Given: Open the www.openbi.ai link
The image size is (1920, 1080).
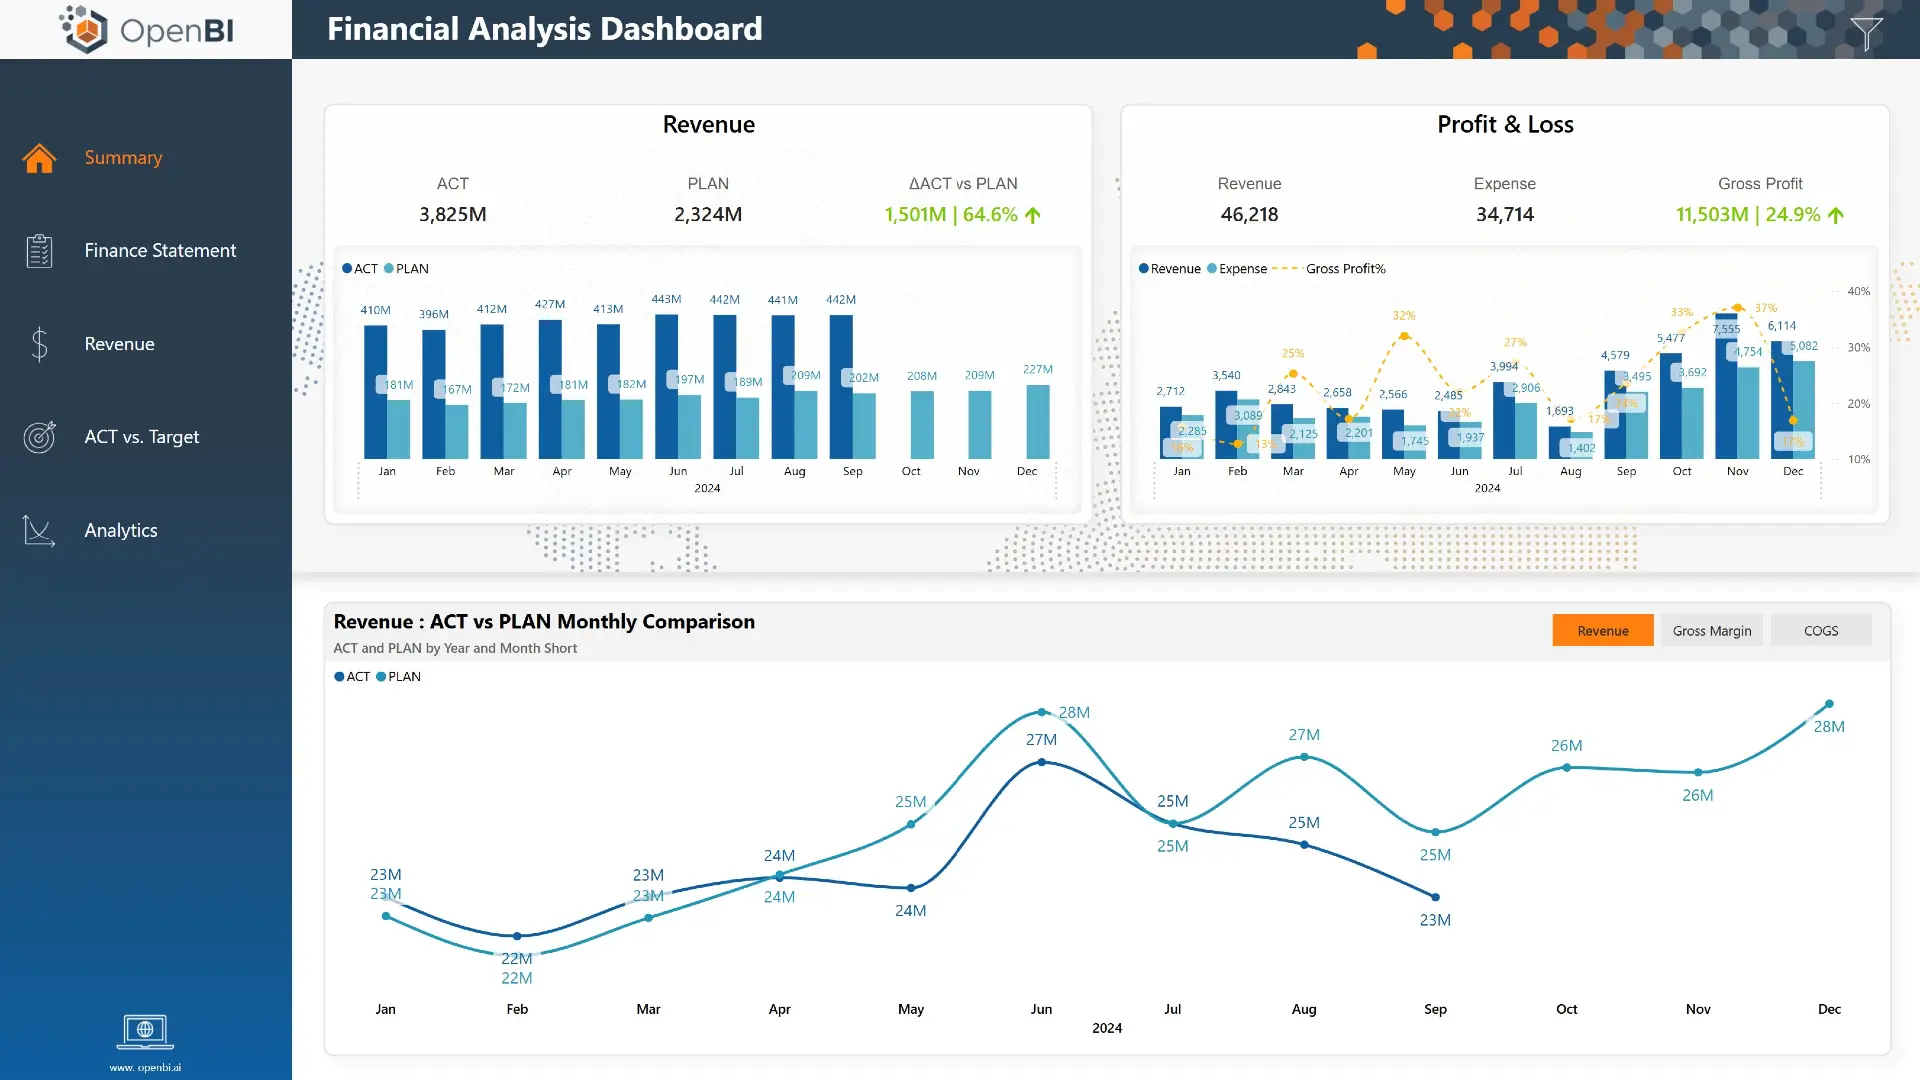Looking at the screenshot, I should click(x=145, y=1067).
